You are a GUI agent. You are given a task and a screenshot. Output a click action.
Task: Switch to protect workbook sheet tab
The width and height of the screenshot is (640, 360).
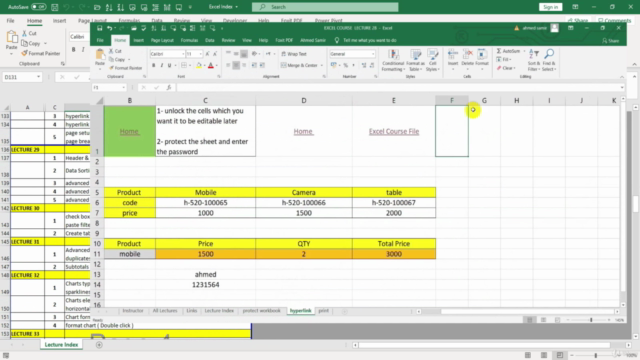(261, 311)
